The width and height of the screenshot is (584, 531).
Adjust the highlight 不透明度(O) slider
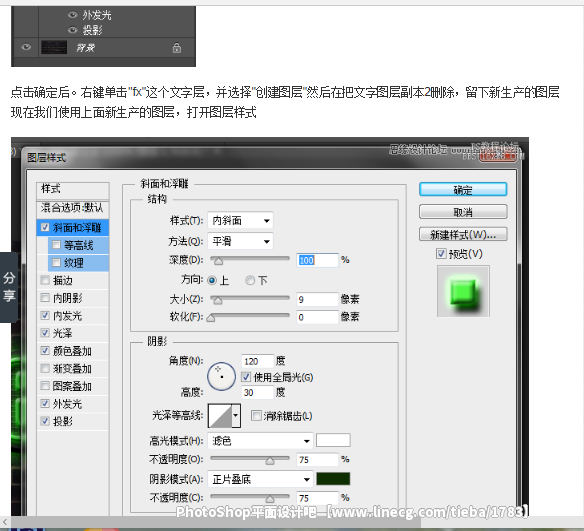tap(270, 460)
